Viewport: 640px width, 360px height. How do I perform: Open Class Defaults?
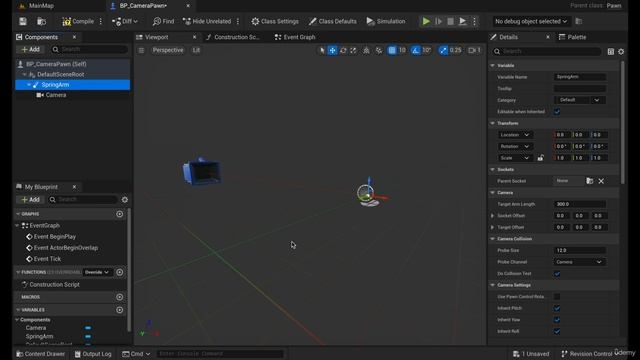tap(332, 21)
